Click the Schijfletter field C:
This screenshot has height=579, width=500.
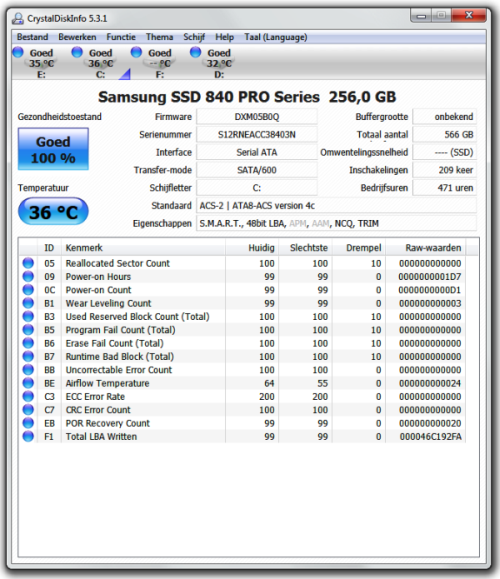point(257,188)
